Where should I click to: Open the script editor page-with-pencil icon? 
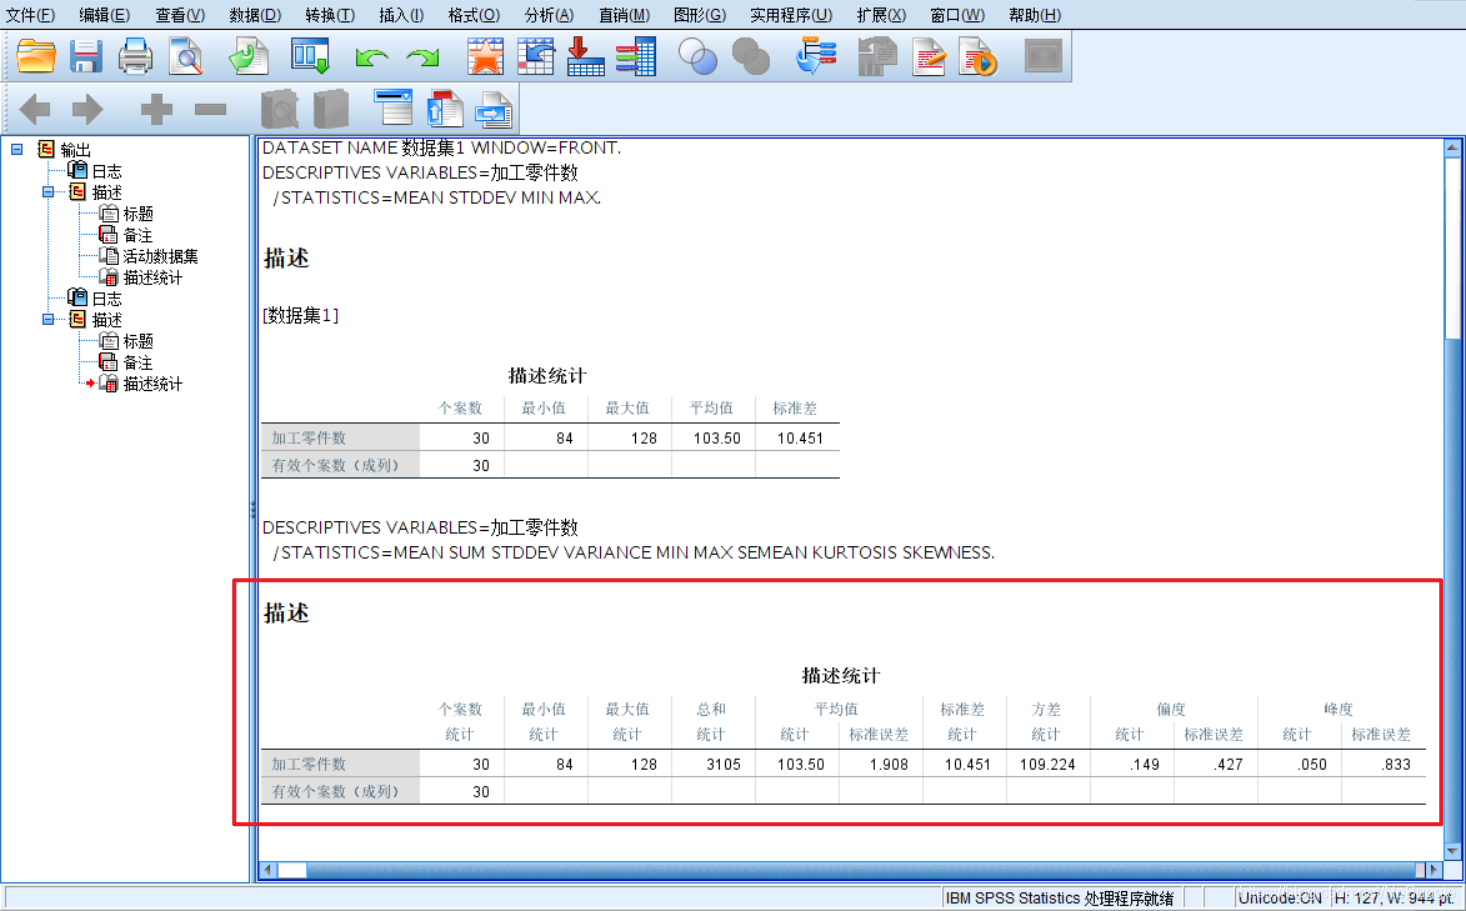[929, 57]
